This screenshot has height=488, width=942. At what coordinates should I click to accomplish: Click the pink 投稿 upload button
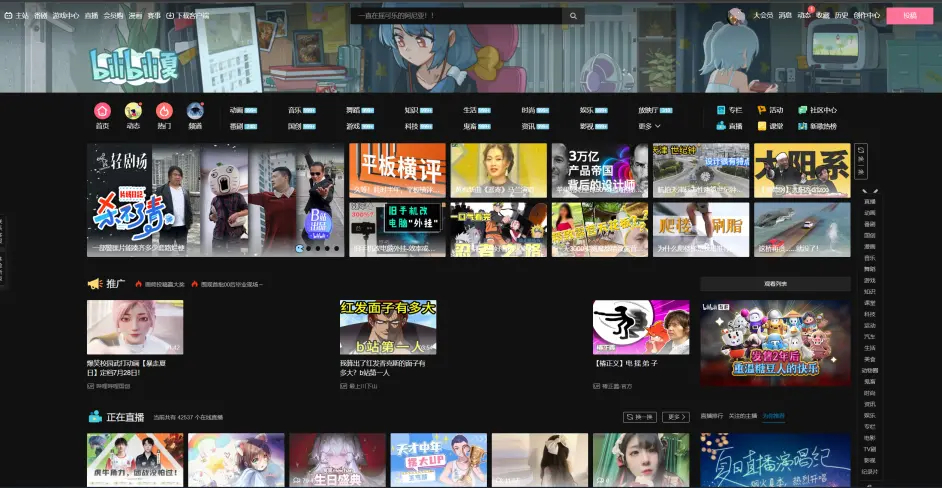pyautogui.click(x=909, y=16)
